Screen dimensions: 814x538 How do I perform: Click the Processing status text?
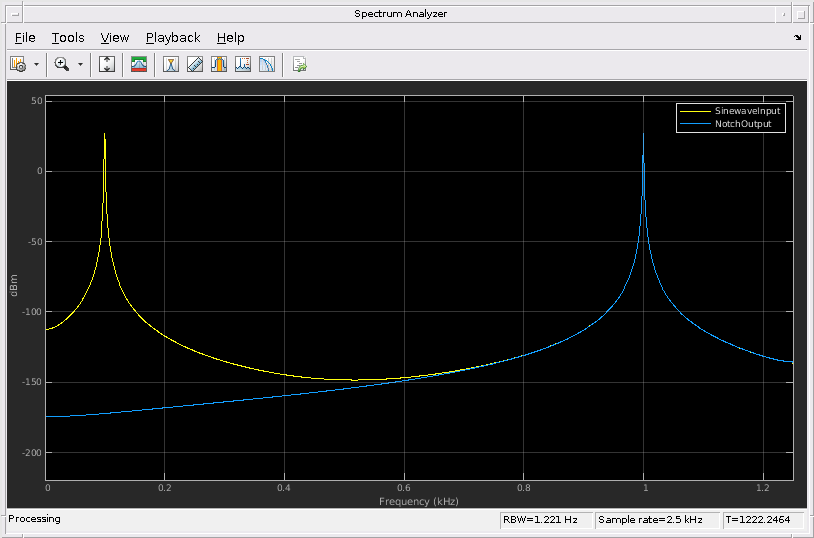34,519
